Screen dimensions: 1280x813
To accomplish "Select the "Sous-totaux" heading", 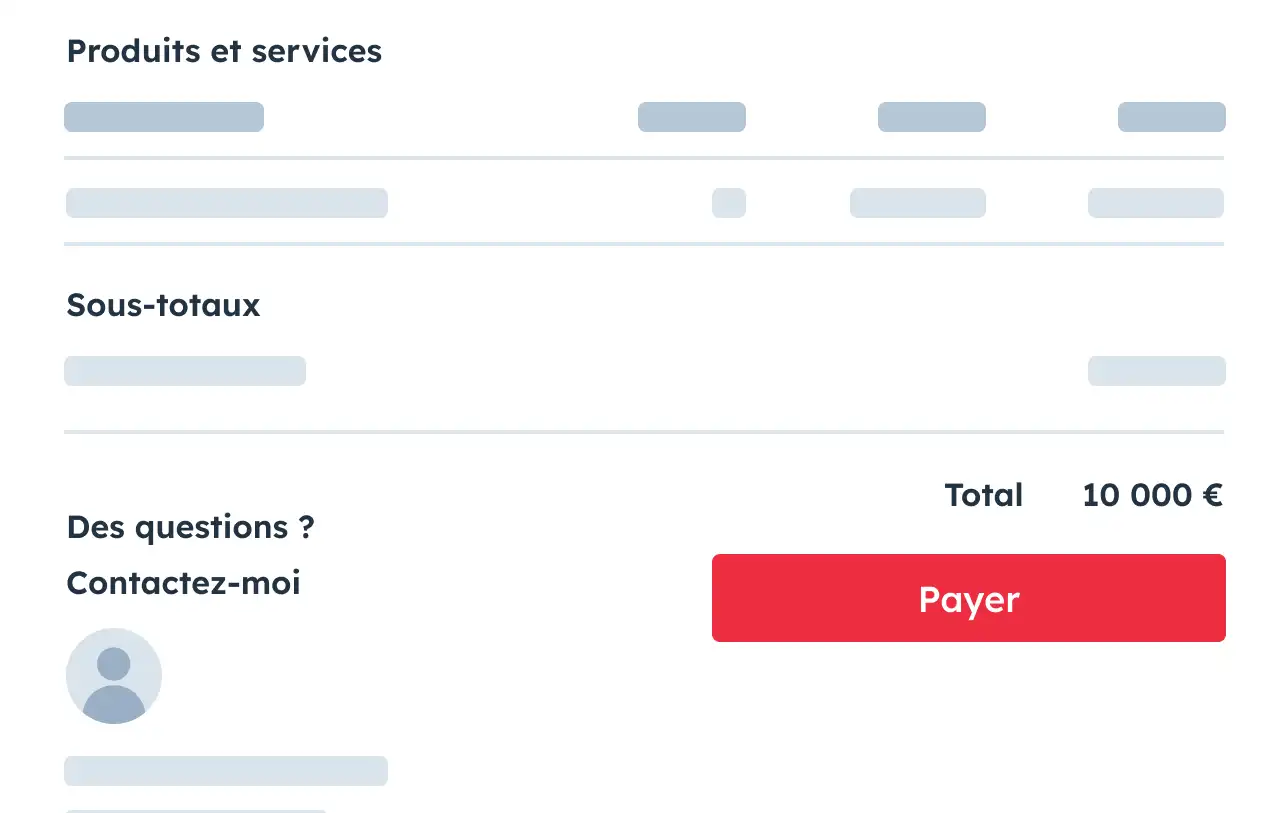I will click(x=163, y=306).
